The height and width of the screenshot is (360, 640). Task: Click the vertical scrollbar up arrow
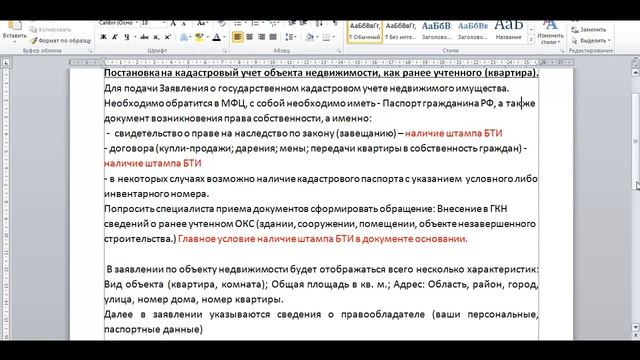click(636, 72)
